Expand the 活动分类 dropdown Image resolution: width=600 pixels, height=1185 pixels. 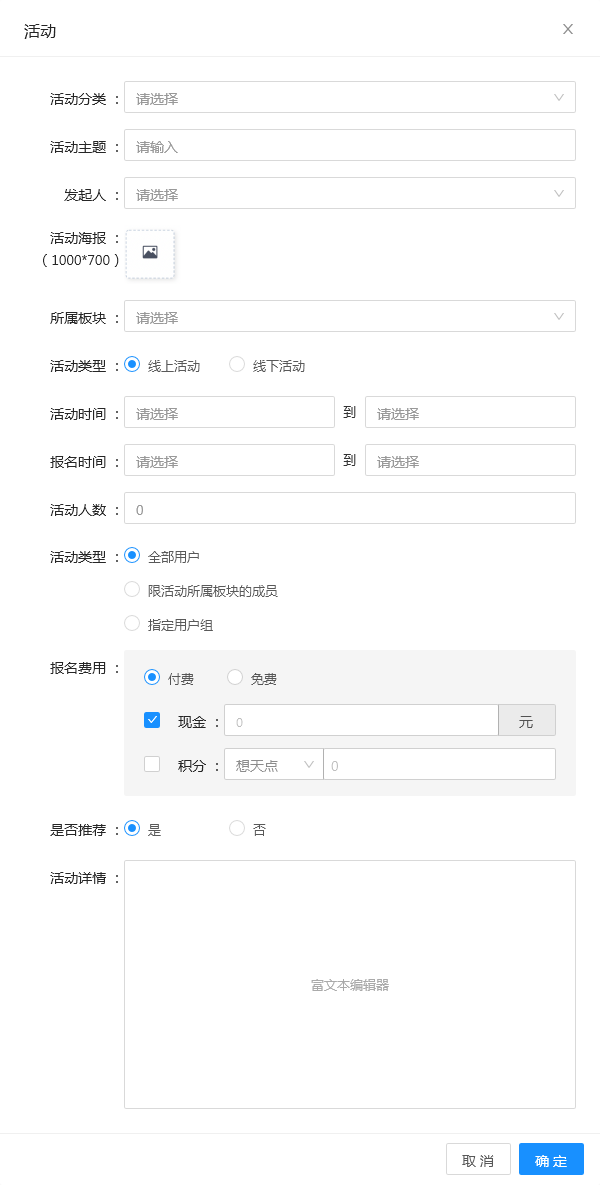tap(350, 97)
